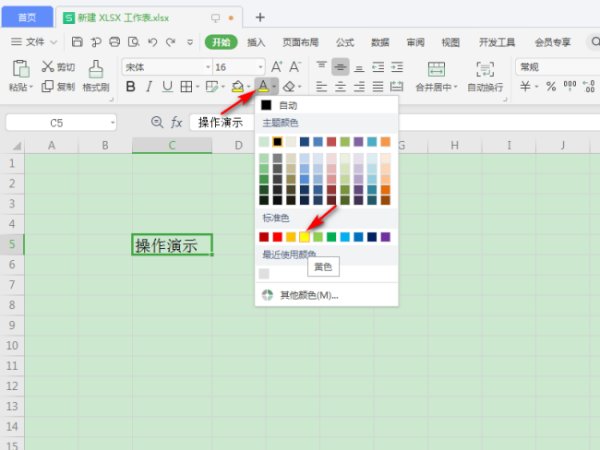The width and height of the screenshot is (600, 450).
Task: Click the Print icon in quick toolbar
Action: [114, 42]
